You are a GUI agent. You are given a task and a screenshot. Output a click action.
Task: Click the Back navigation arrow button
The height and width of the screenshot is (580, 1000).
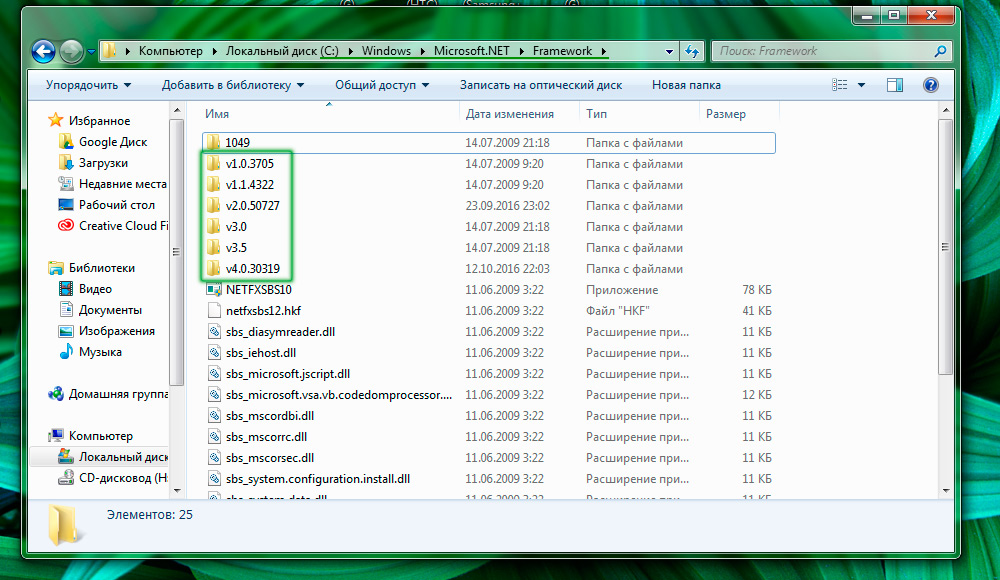[44, 51]
